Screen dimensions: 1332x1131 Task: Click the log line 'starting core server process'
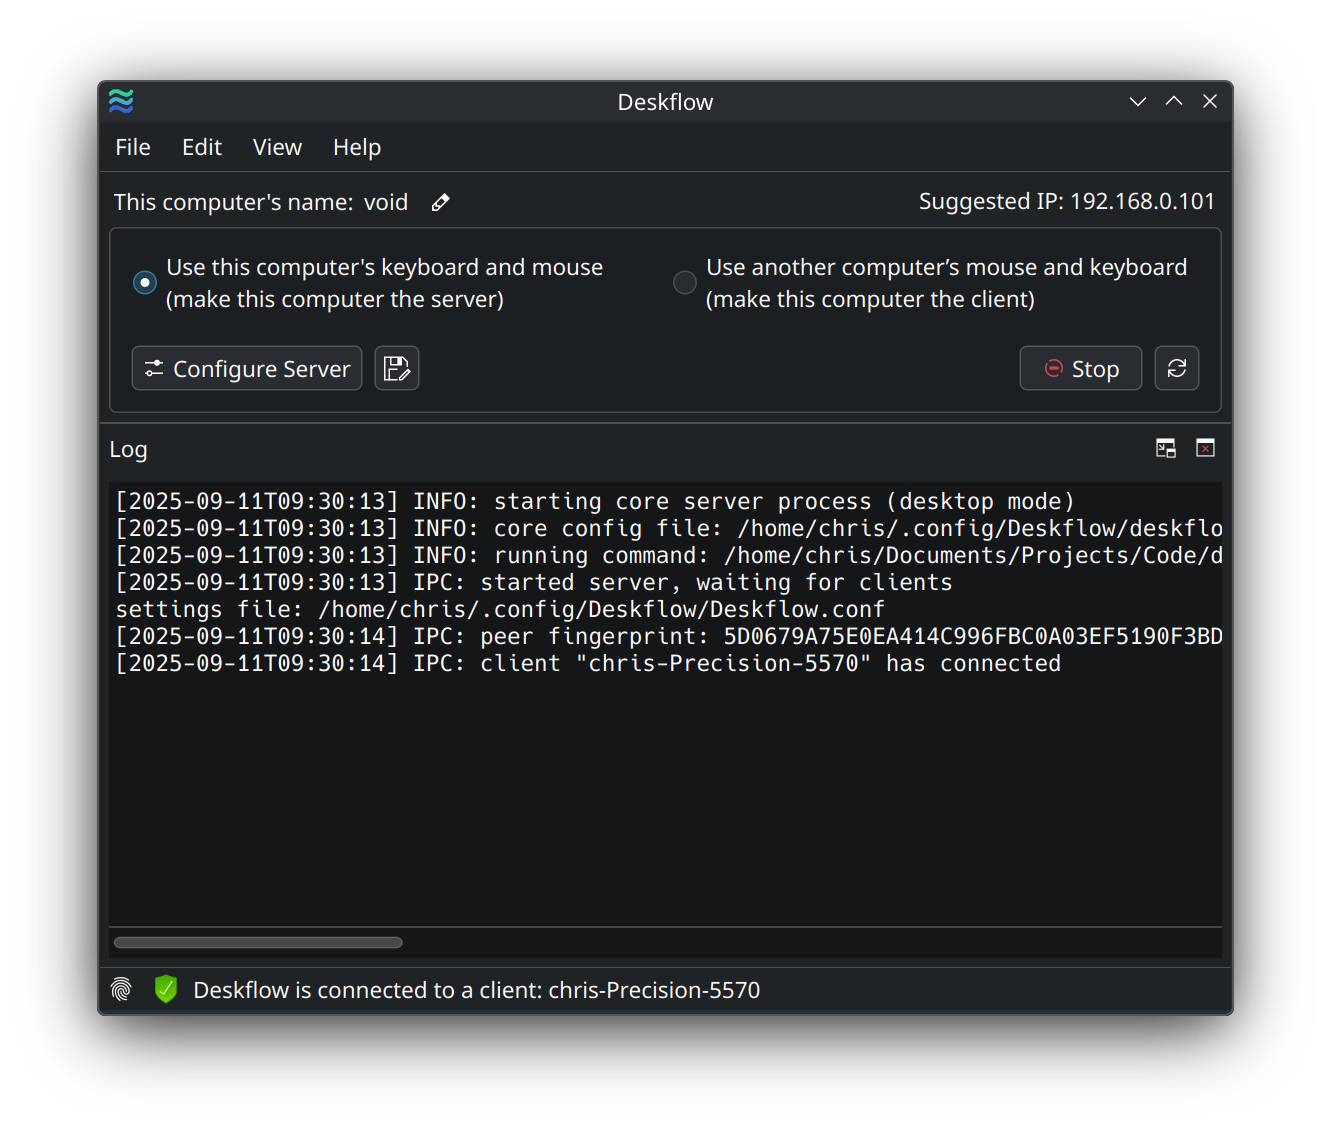(x=595, y=502)
